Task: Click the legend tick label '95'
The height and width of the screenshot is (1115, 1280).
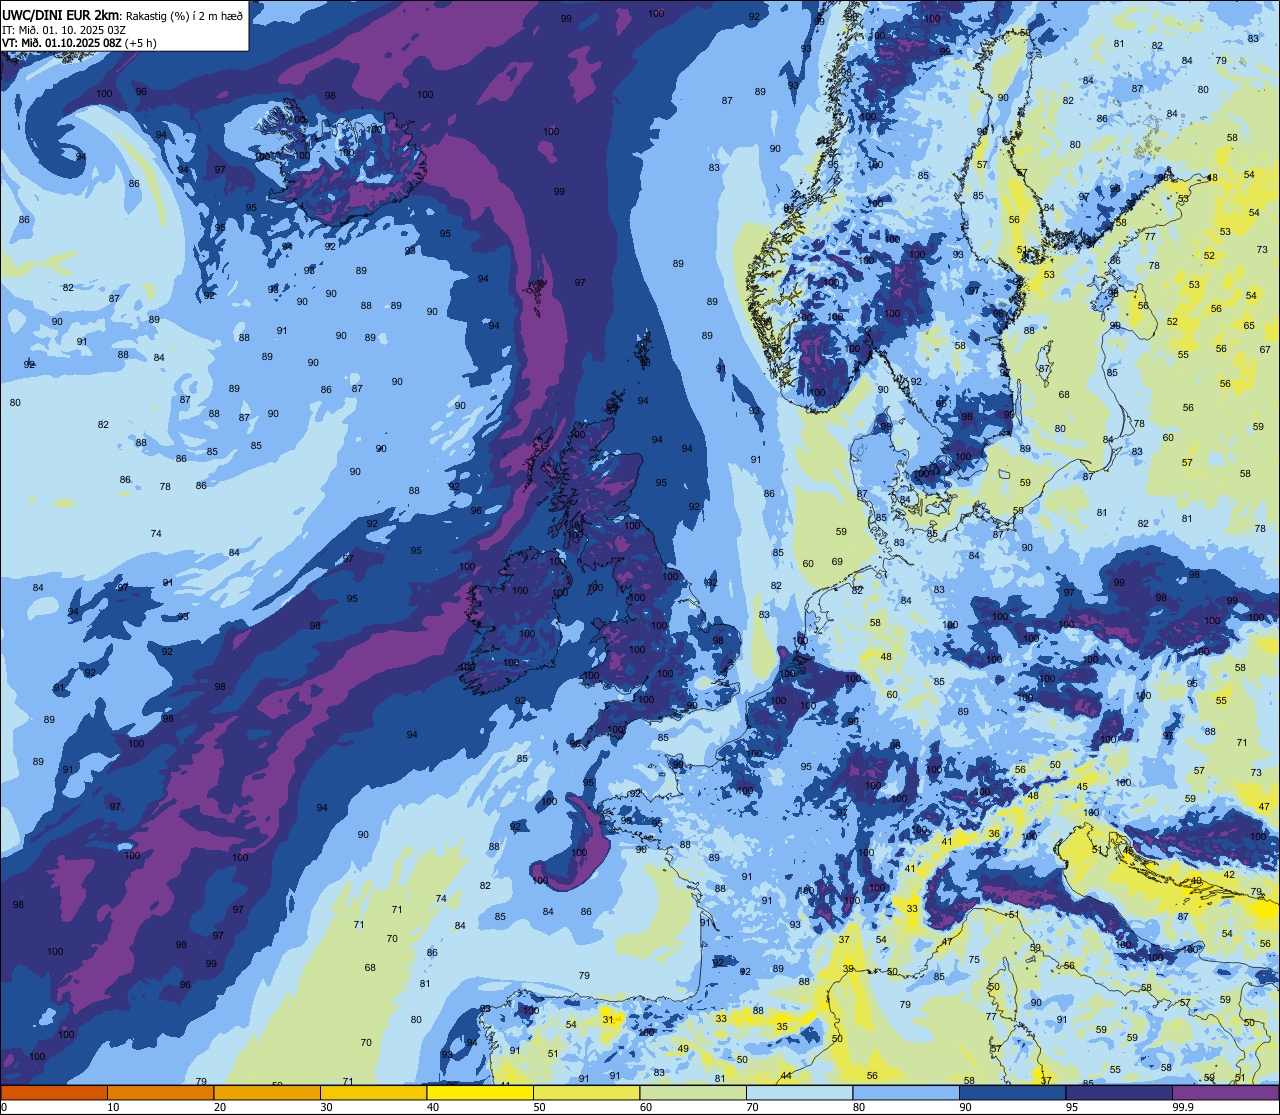Action: (1072, 1107)
